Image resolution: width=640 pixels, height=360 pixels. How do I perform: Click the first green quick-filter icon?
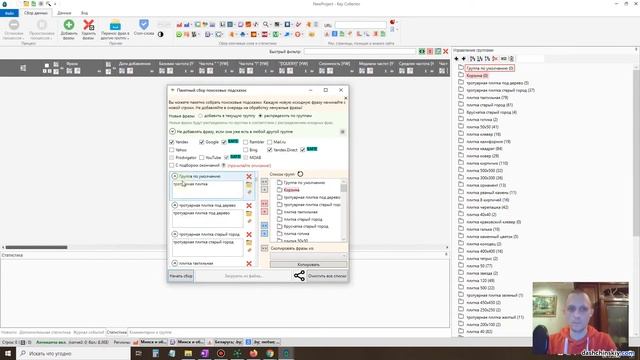tap(422, 51)
